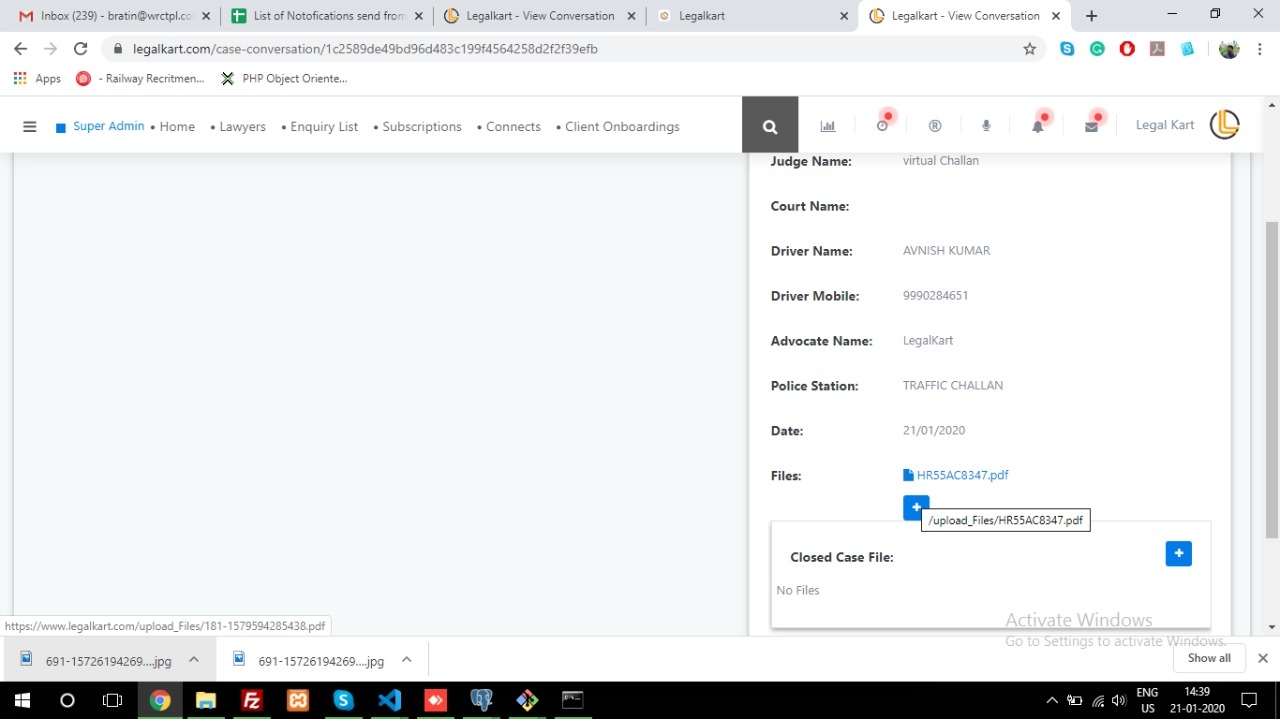Click the microphone icon in navbar
1280x719 pixels.
point(986,126)
